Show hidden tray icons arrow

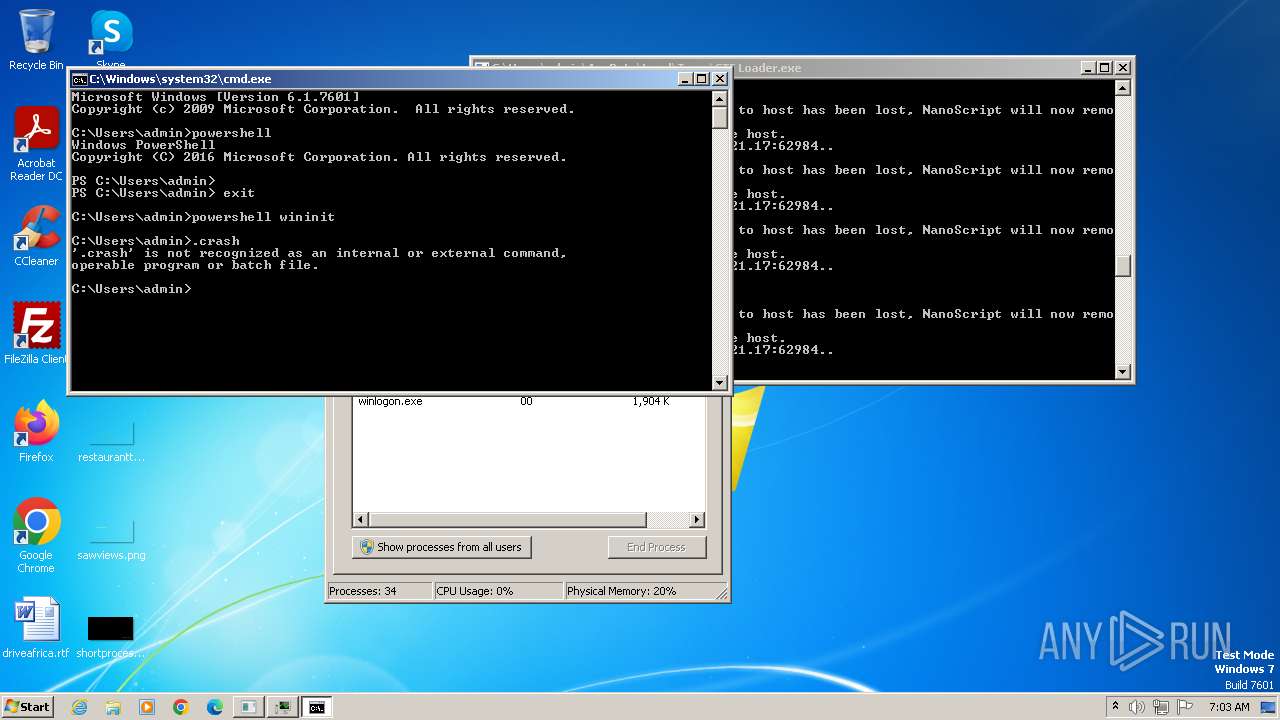[1116, 706]
